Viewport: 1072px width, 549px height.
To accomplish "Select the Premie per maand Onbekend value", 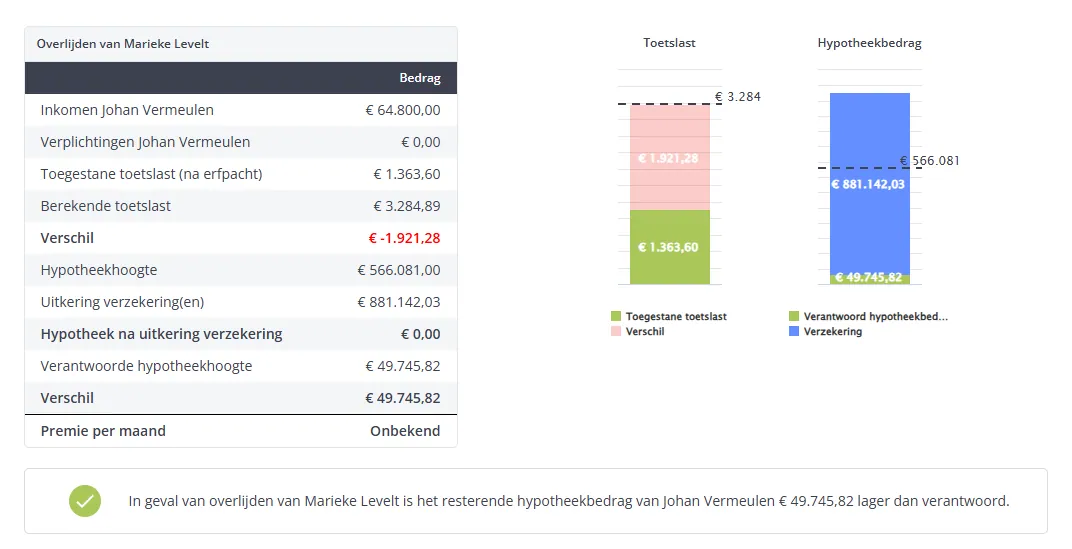I will click(405, 431).
